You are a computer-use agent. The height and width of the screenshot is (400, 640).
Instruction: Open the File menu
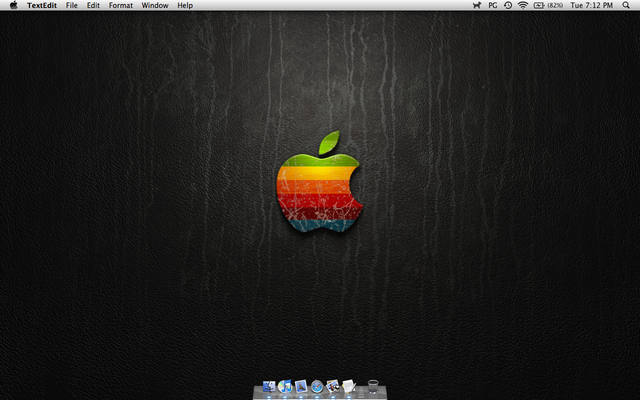(71, 5)
